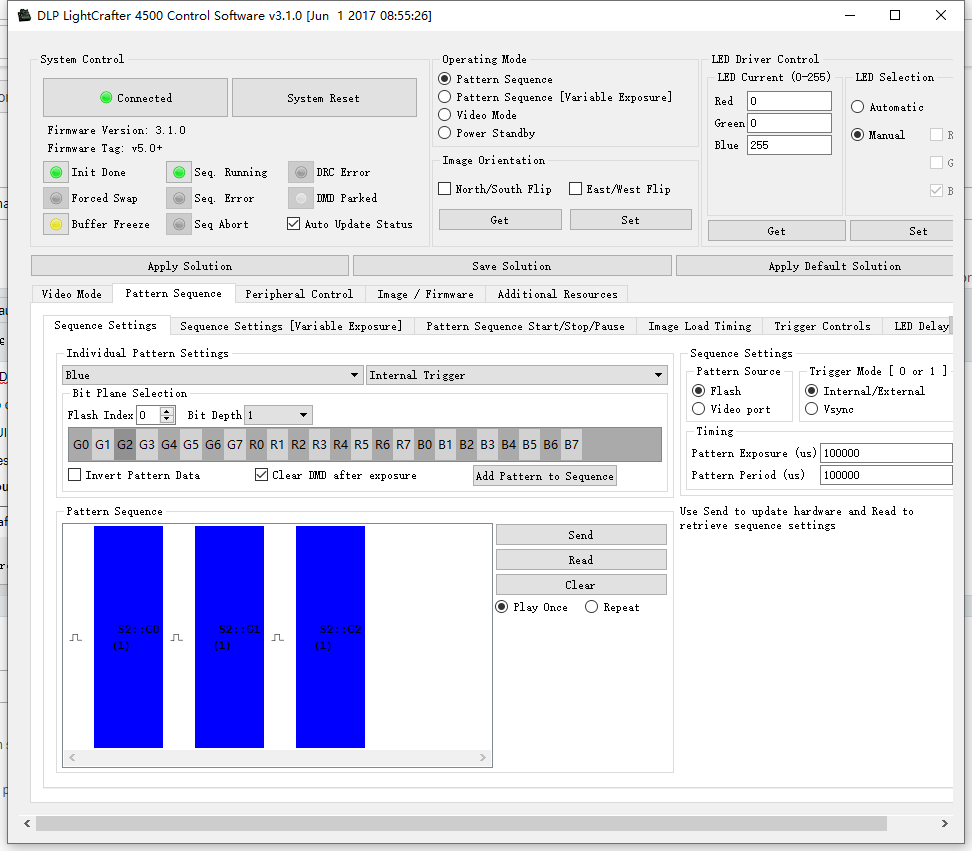The height and width of the screenshot is (851, 972).
Task: Open the Image / Firmware tab
Action: click(425, 294)
